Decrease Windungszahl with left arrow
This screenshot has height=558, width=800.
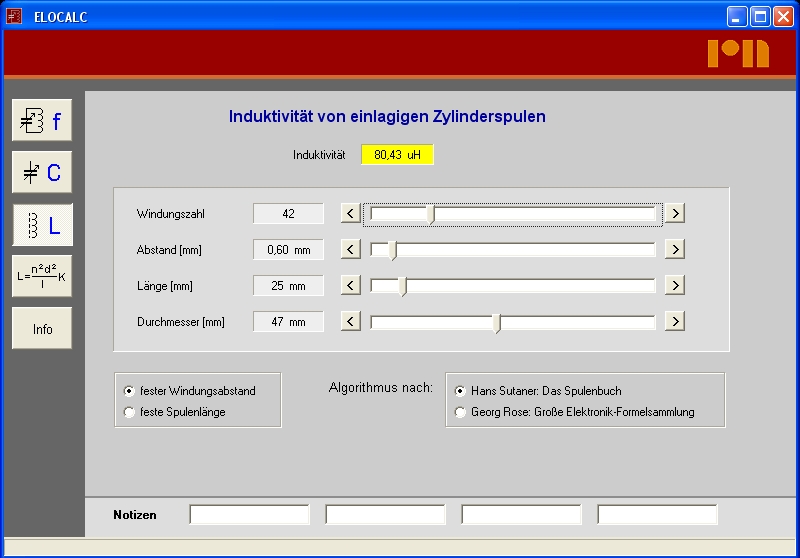(x=350, y=213)
